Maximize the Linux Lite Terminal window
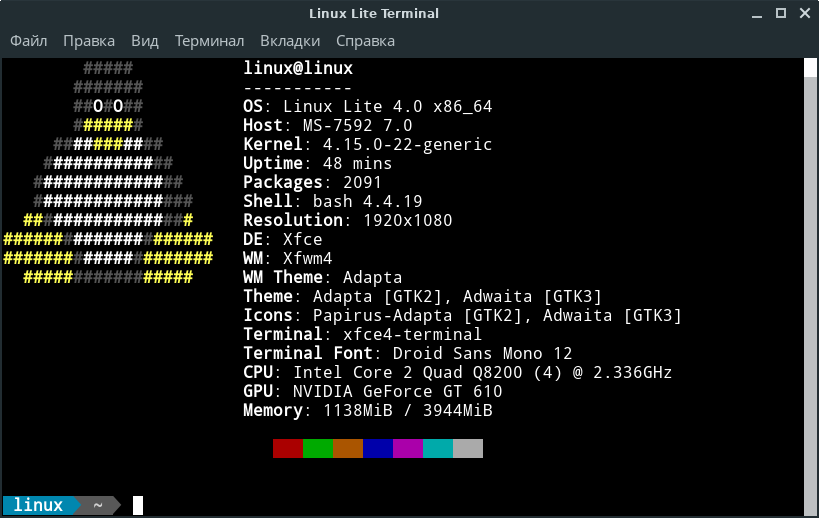819x518 pixels. coord(781,13)
